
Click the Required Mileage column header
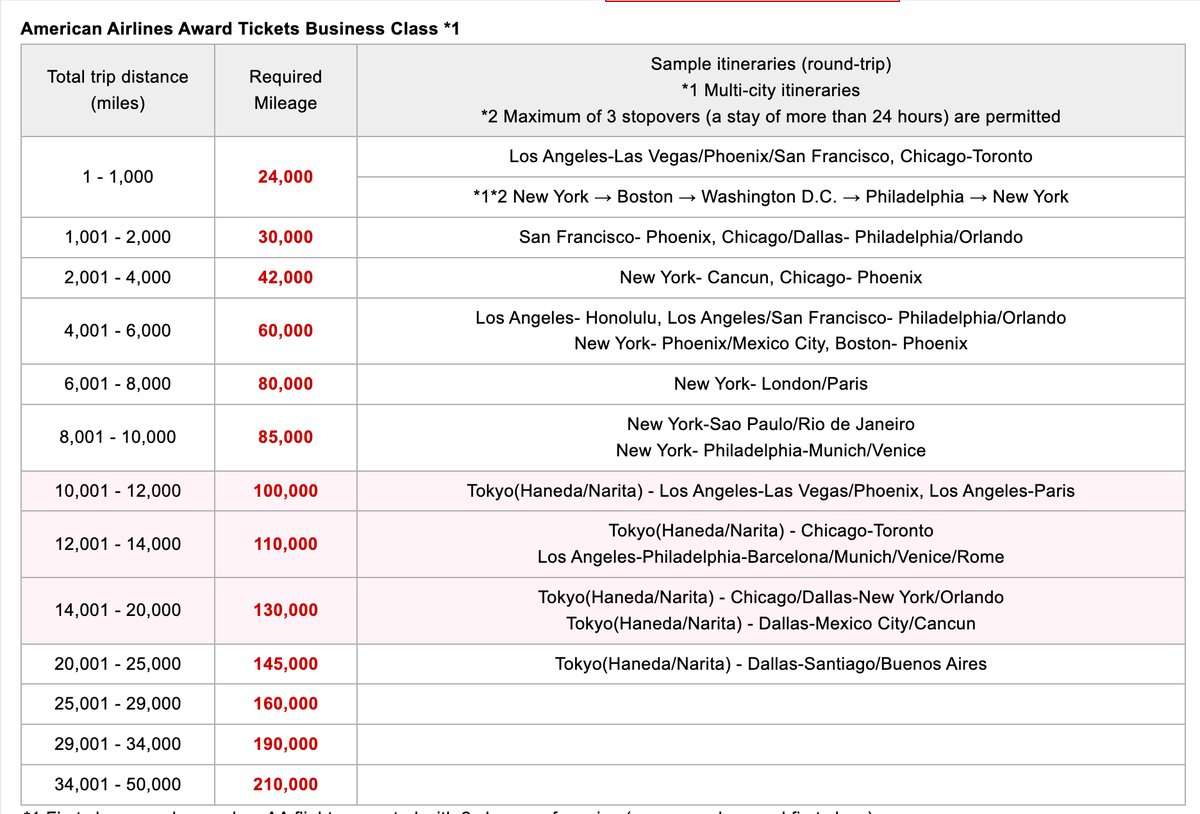point(285,90)
